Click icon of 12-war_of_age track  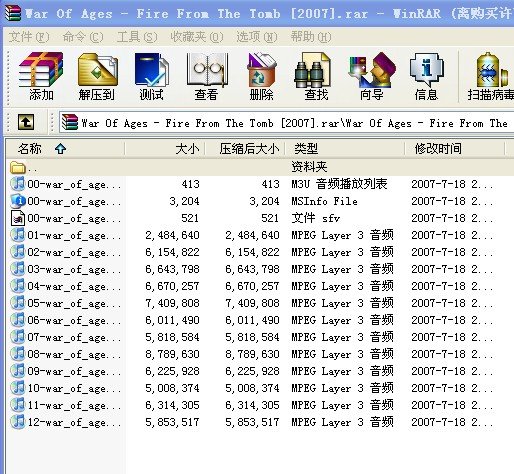[x=18, y=422]
